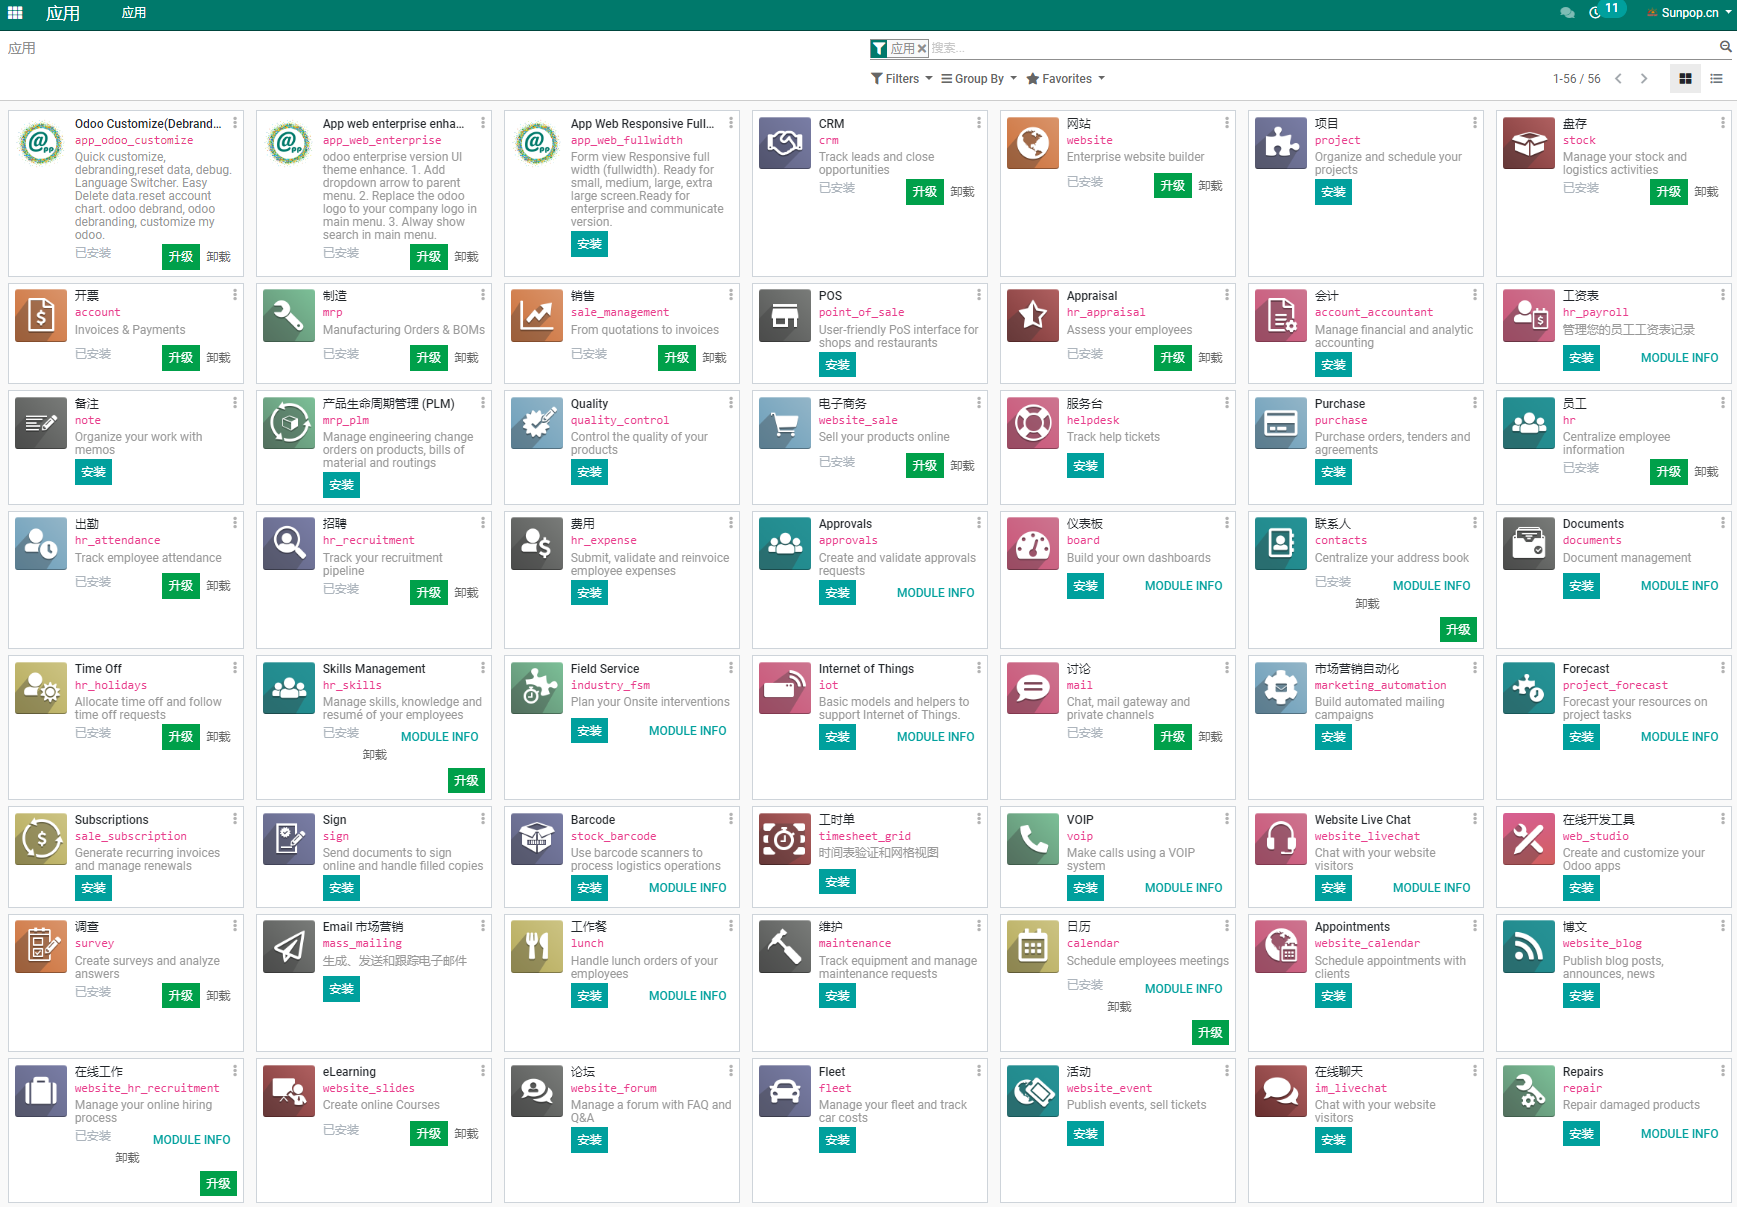Click the Barcode scanner box icon
This screenshot has width=1737, height=1207.
coord(537,839)
